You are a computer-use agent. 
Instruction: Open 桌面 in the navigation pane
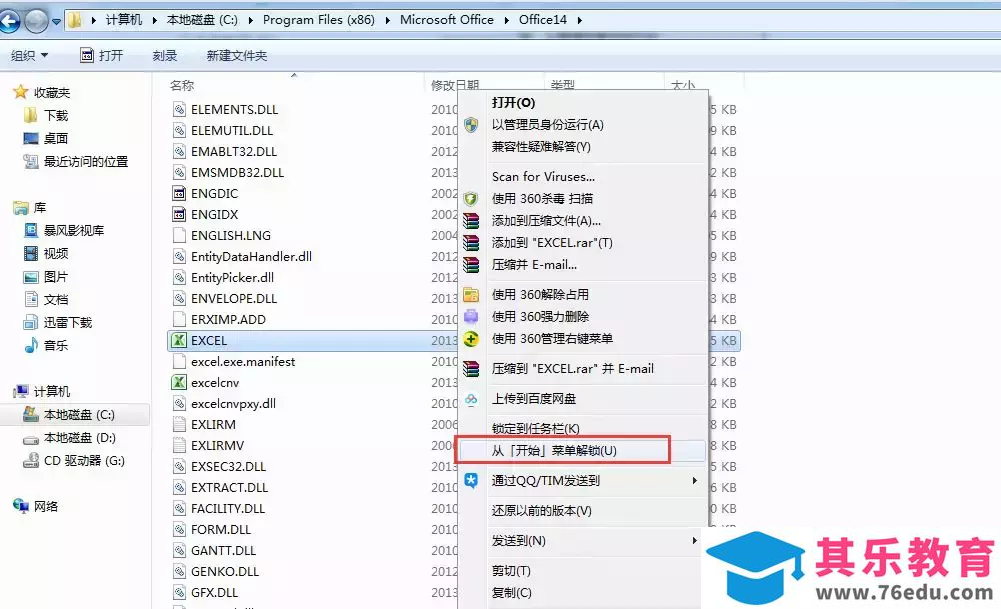(56, 139)
